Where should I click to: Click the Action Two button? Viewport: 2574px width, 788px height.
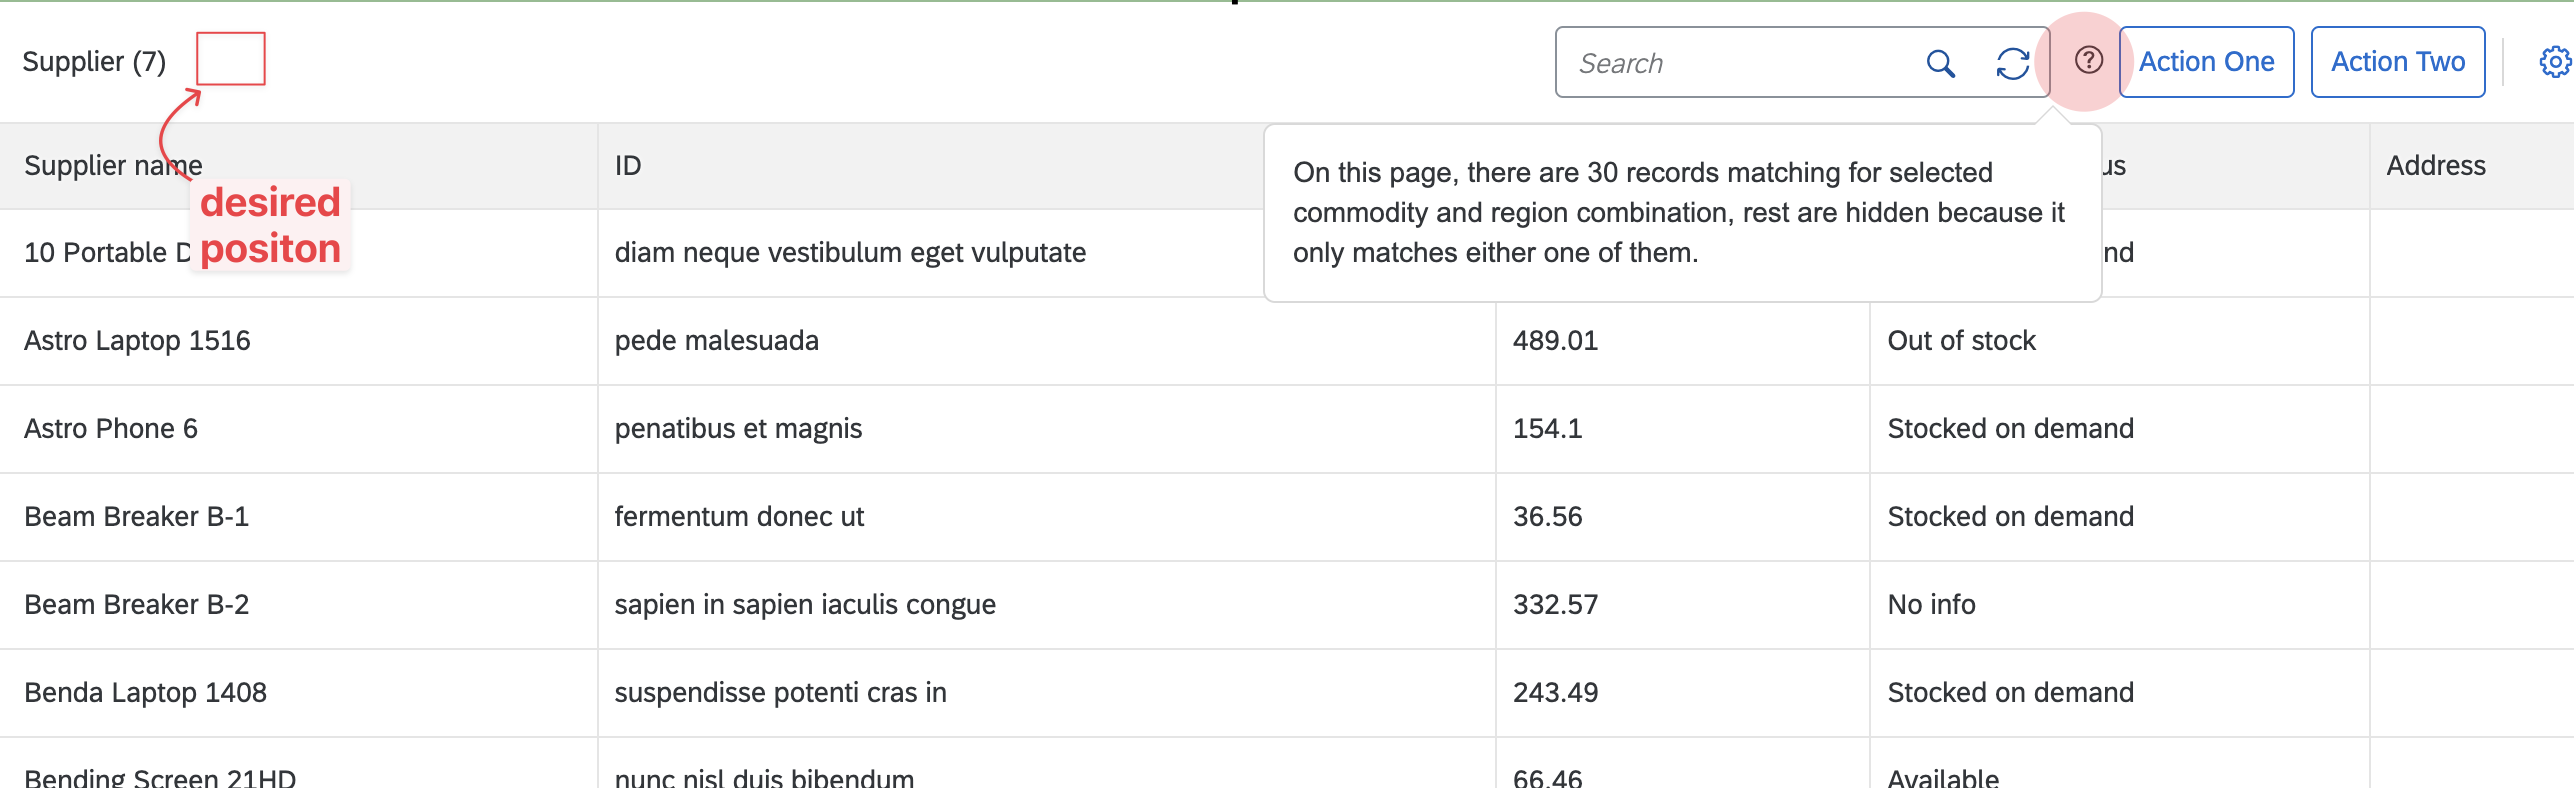tap(2397, 61)
